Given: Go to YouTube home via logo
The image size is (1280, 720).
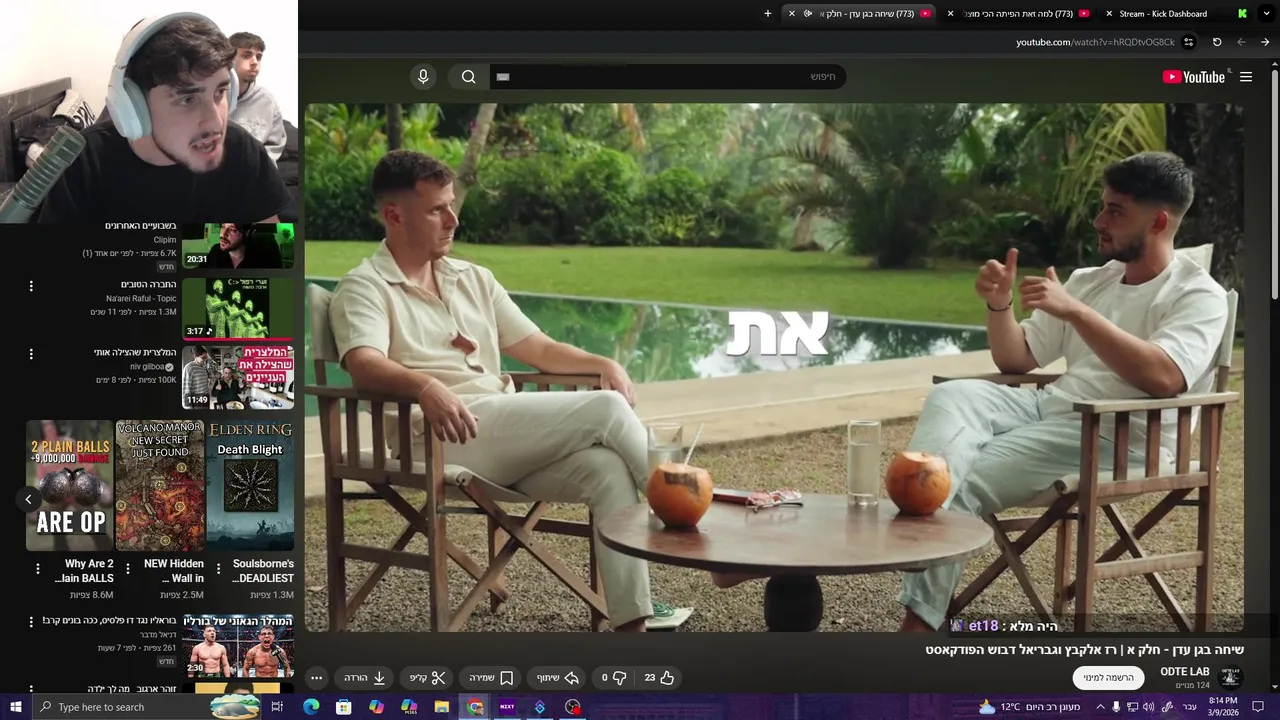Looking at the screenshot, I should 1194,77.
